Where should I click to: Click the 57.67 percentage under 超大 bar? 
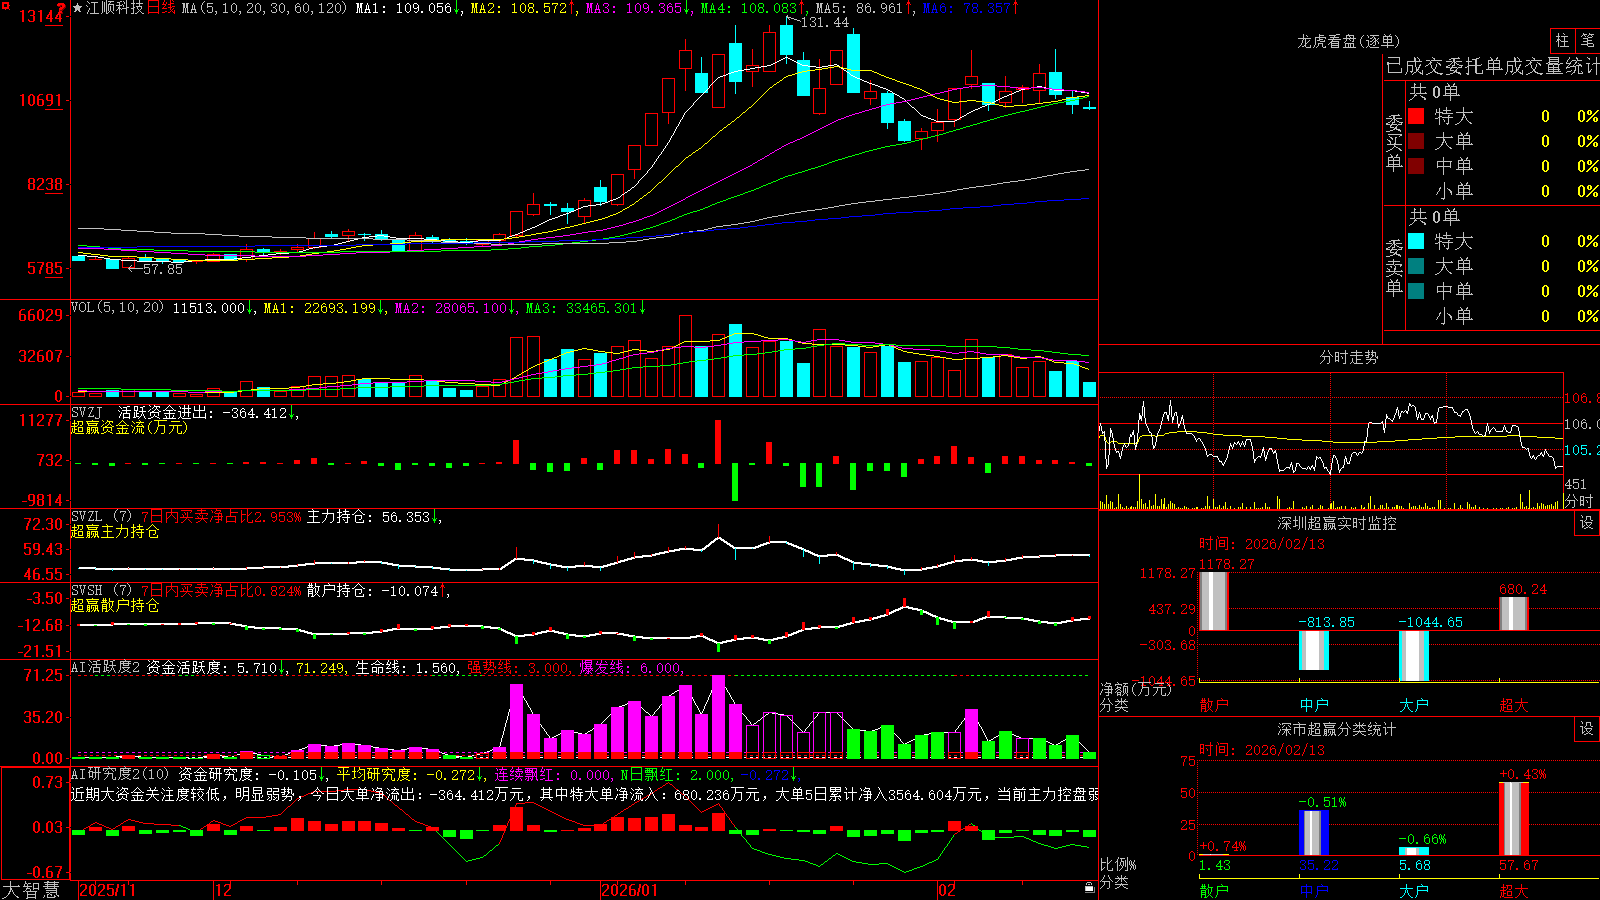(1519, 865)
